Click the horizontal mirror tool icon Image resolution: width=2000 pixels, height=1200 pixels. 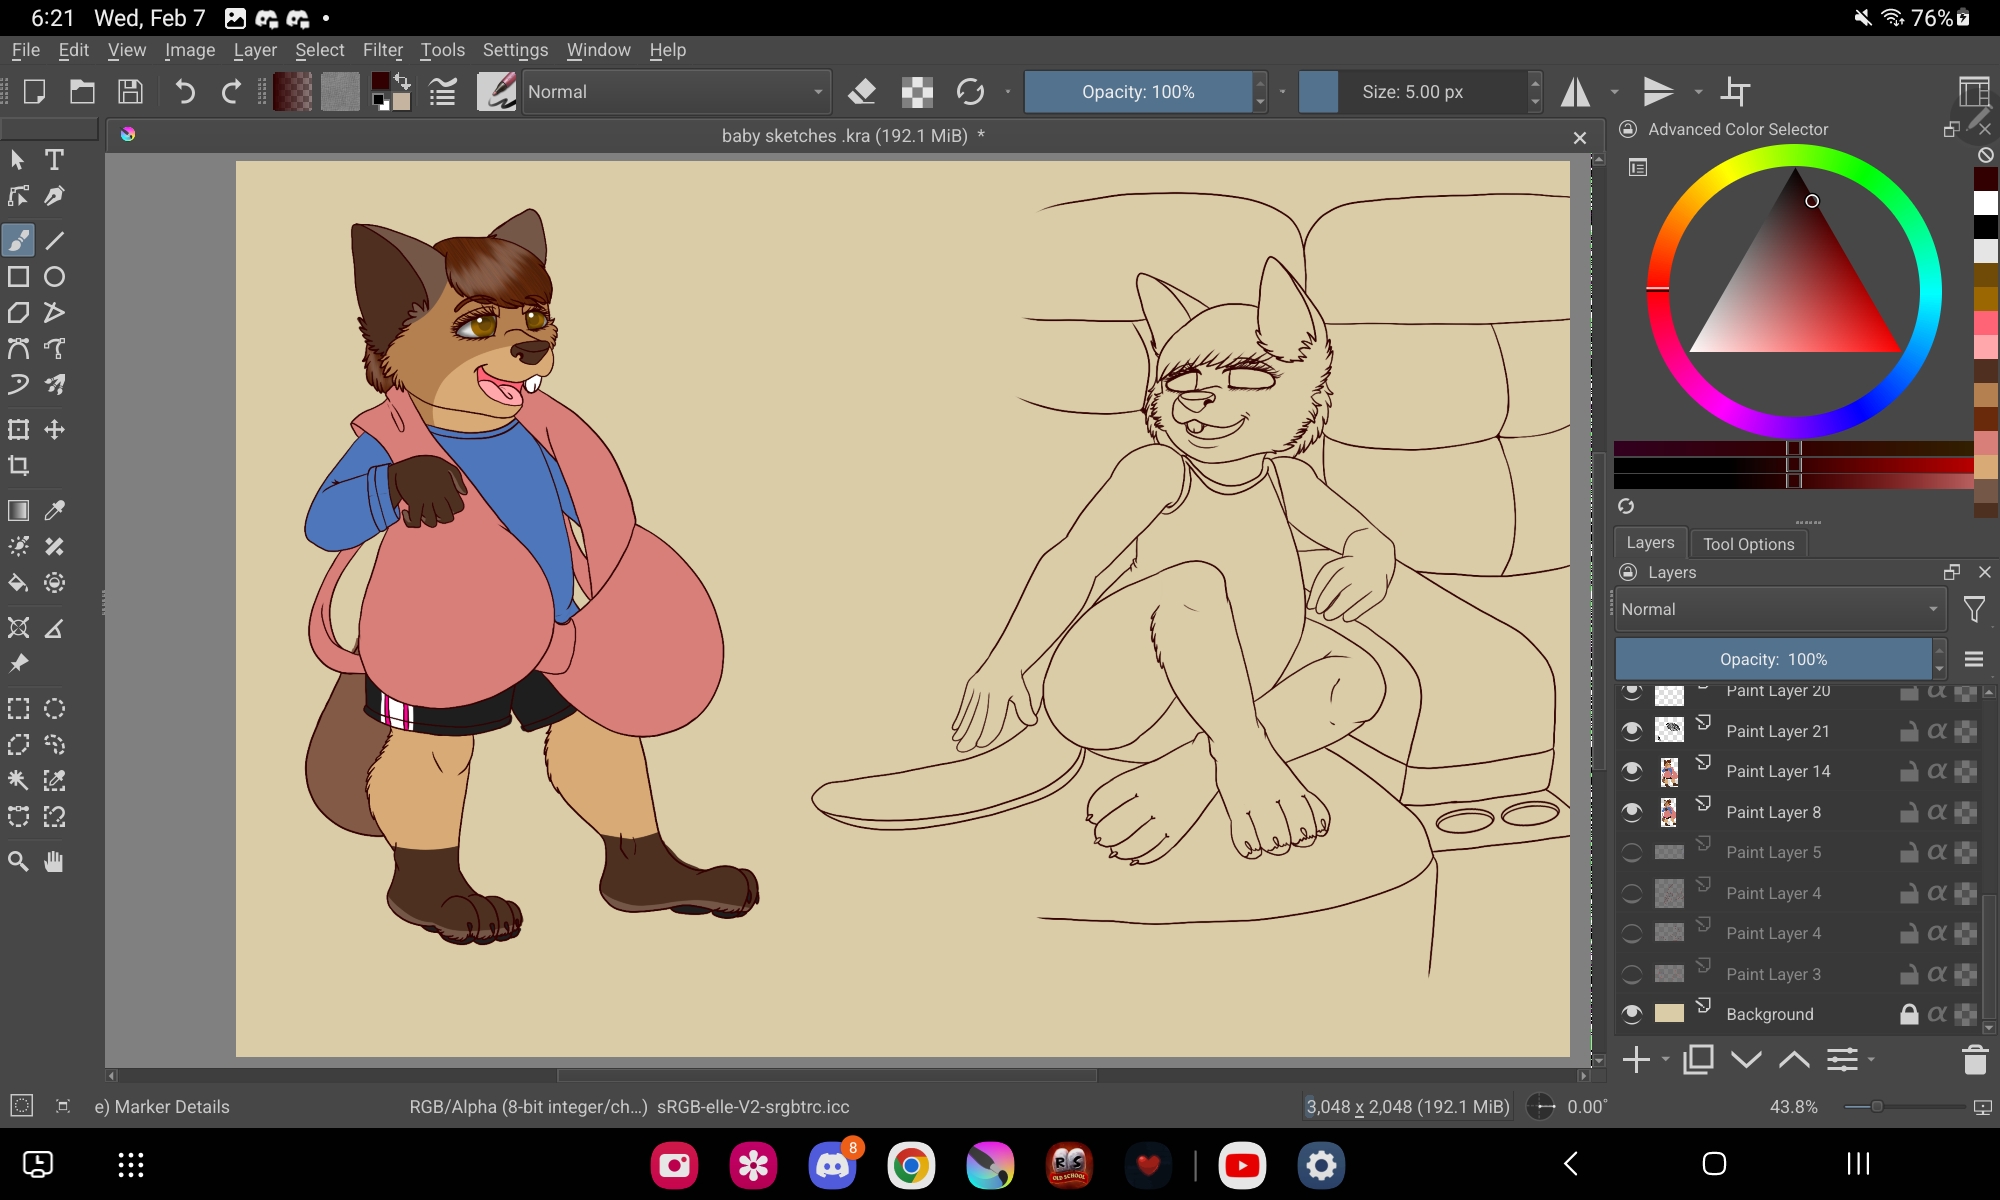[1576, 92]
